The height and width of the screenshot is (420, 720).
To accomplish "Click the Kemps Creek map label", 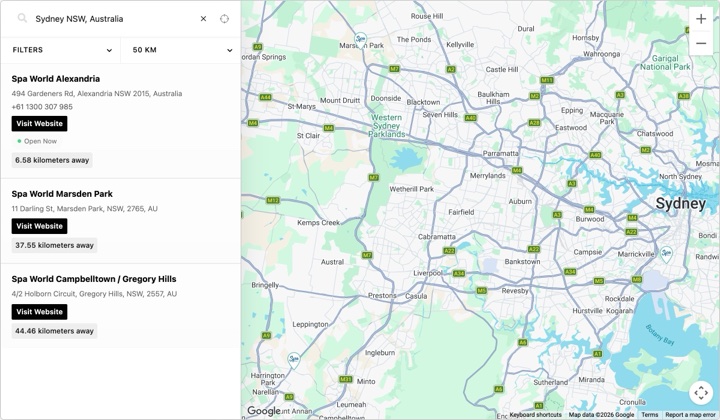I will (318, 223).
